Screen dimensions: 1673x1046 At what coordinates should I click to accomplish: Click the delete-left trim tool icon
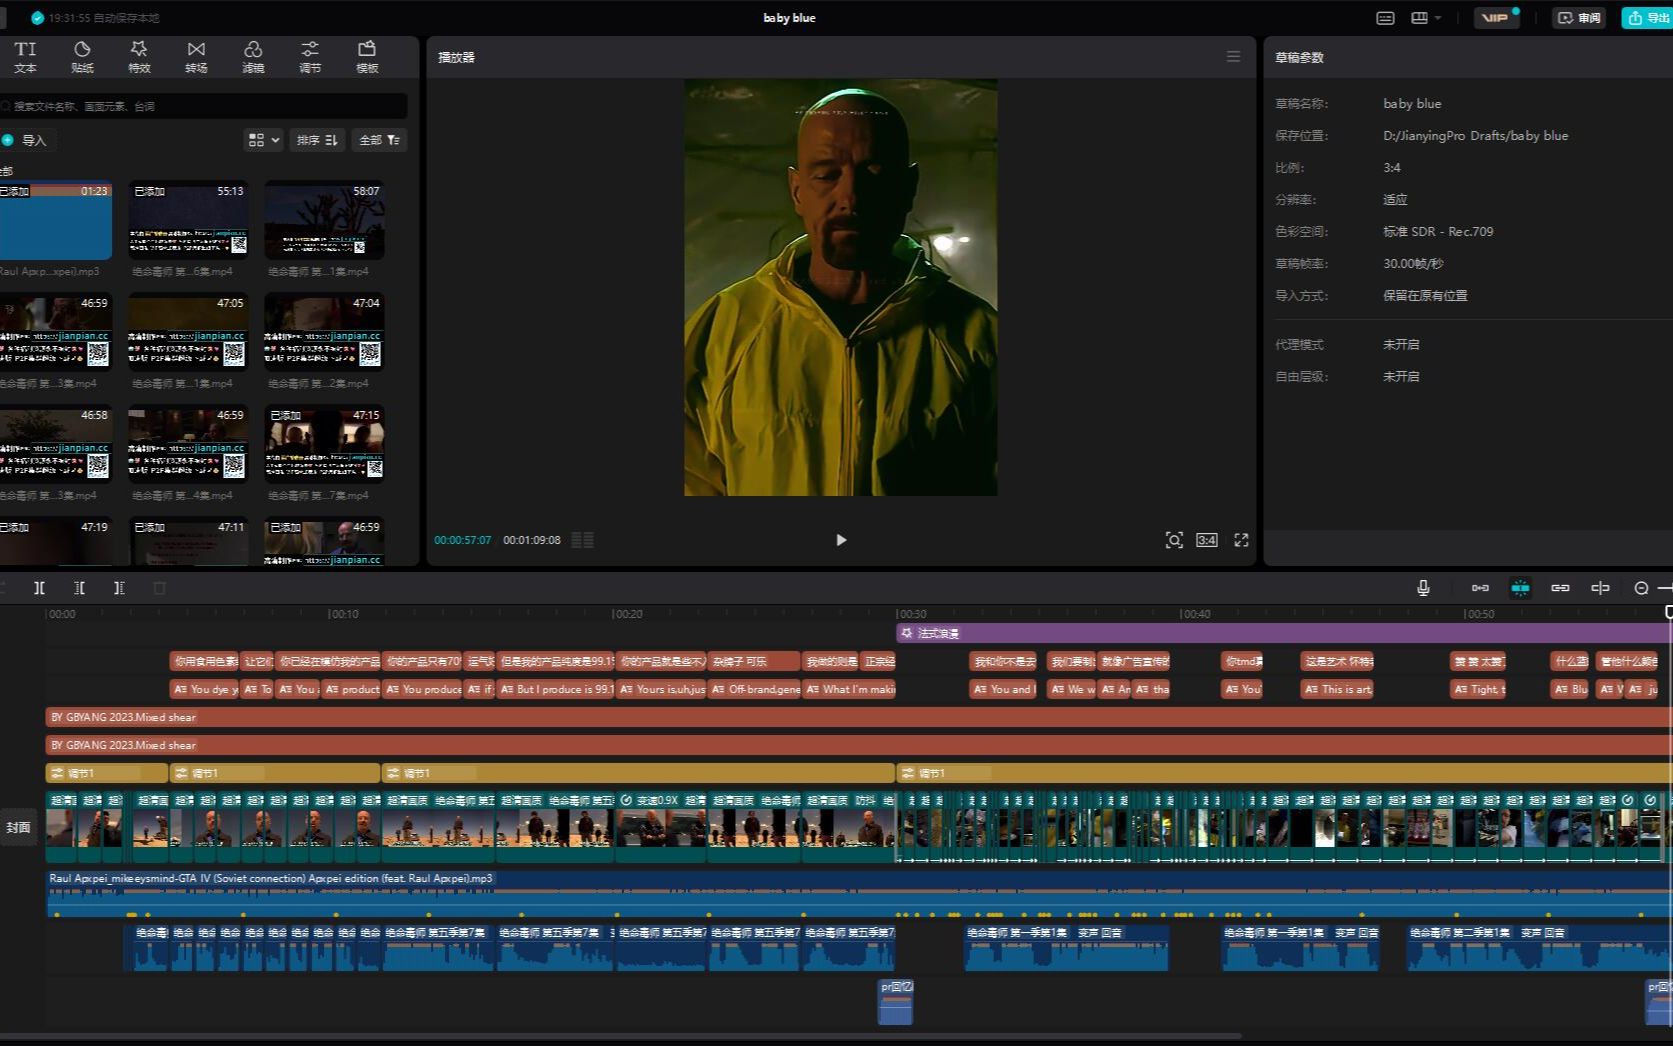[79, 588]
